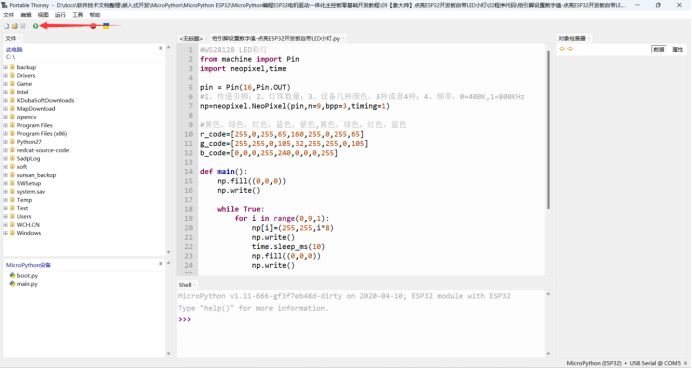The height and width of the screenshot is (368, 692).
Task: Expand the sunsan_backup folder
Action: tap(6, 175)
